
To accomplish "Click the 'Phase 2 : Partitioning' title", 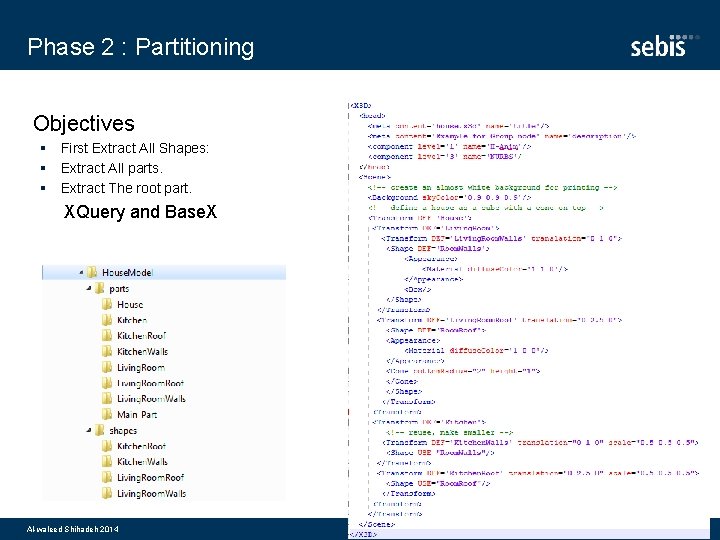I will click(141, 47).
